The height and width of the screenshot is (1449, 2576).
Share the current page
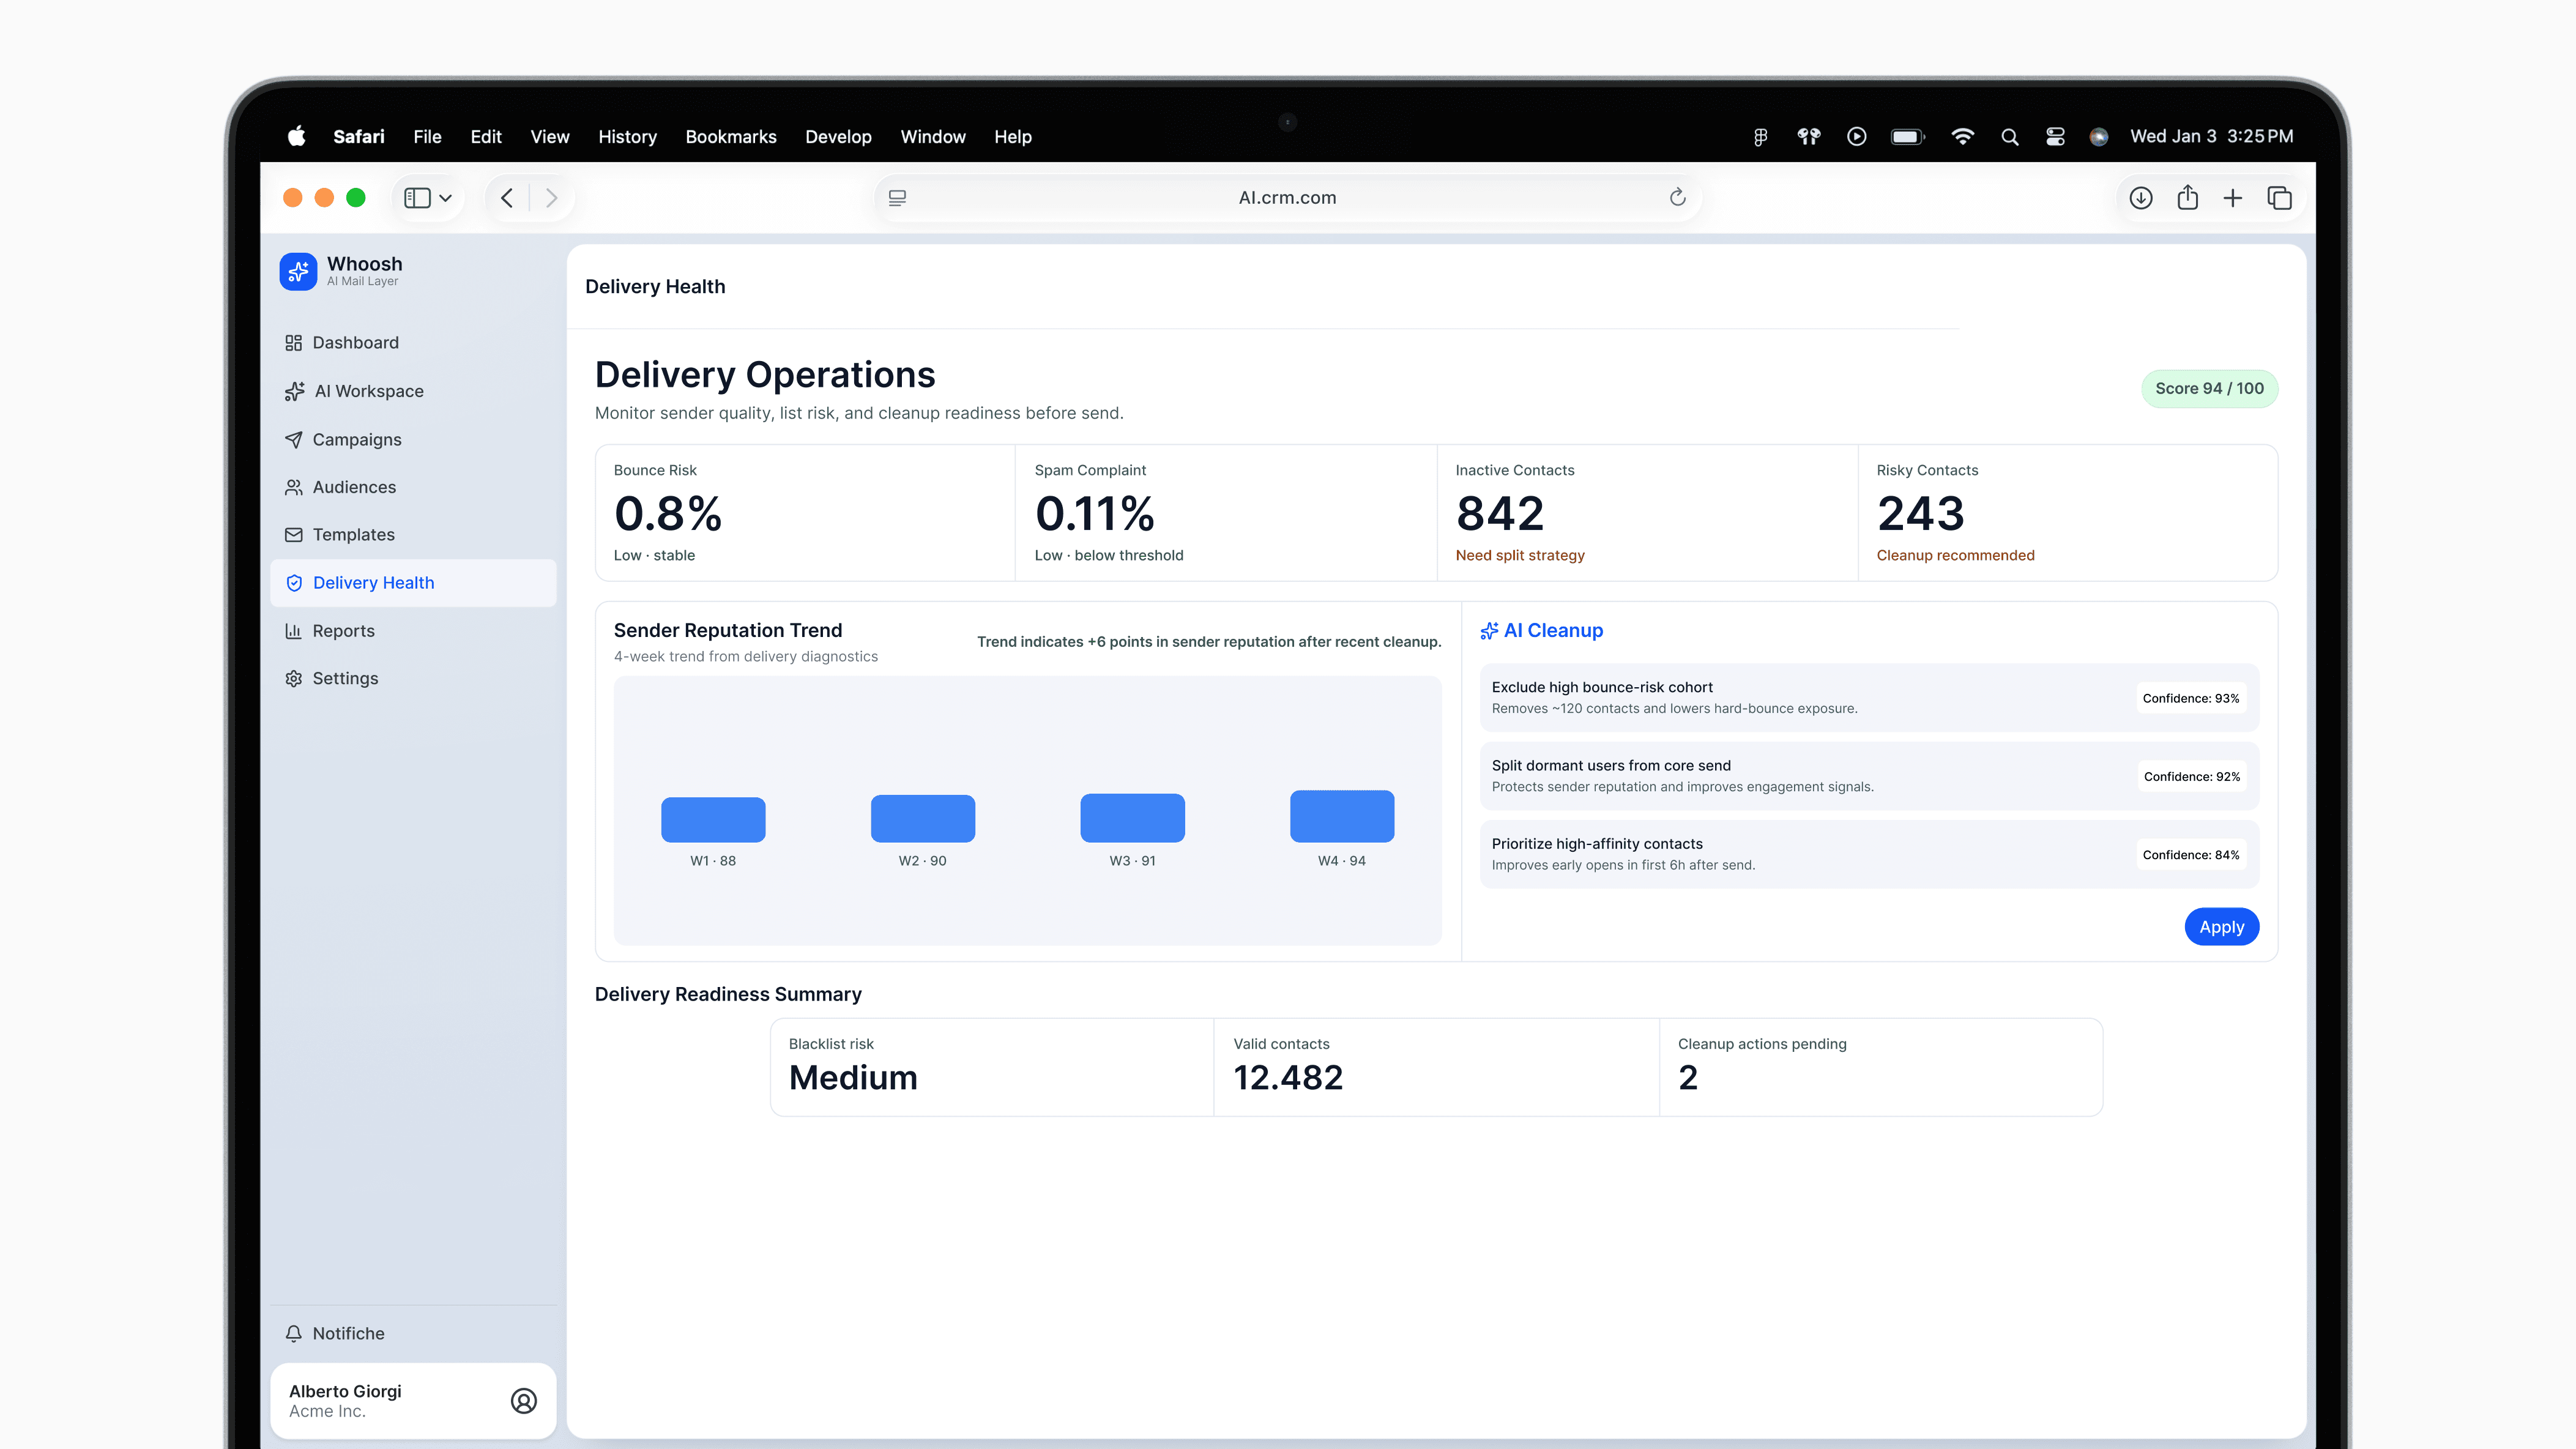(2188, 198)
